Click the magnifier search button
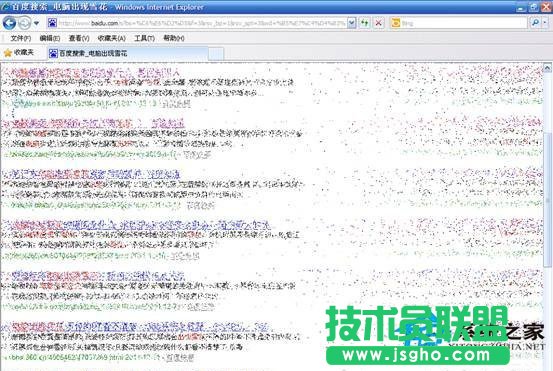 click(x=535, y=23)
